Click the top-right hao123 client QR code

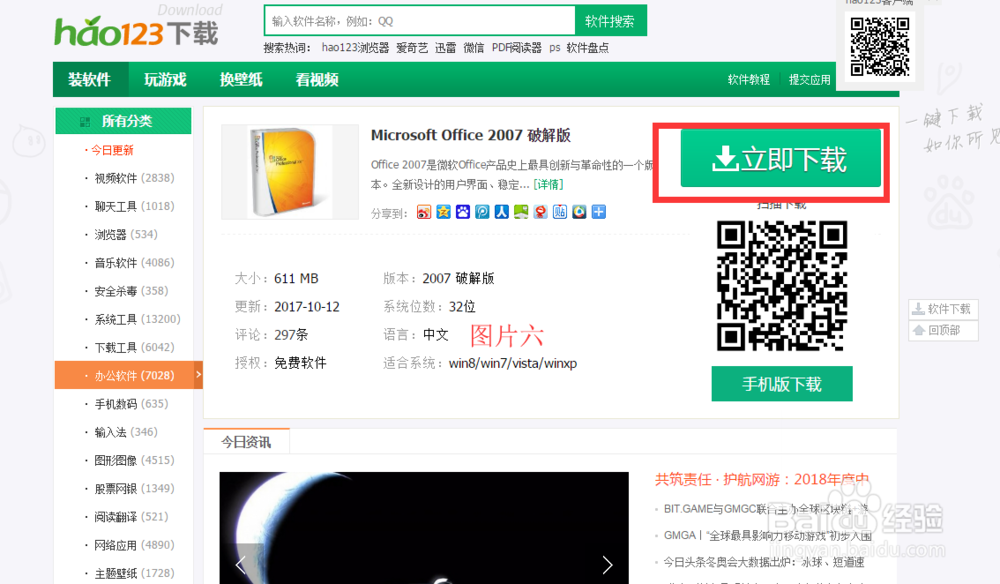[880, 47]
